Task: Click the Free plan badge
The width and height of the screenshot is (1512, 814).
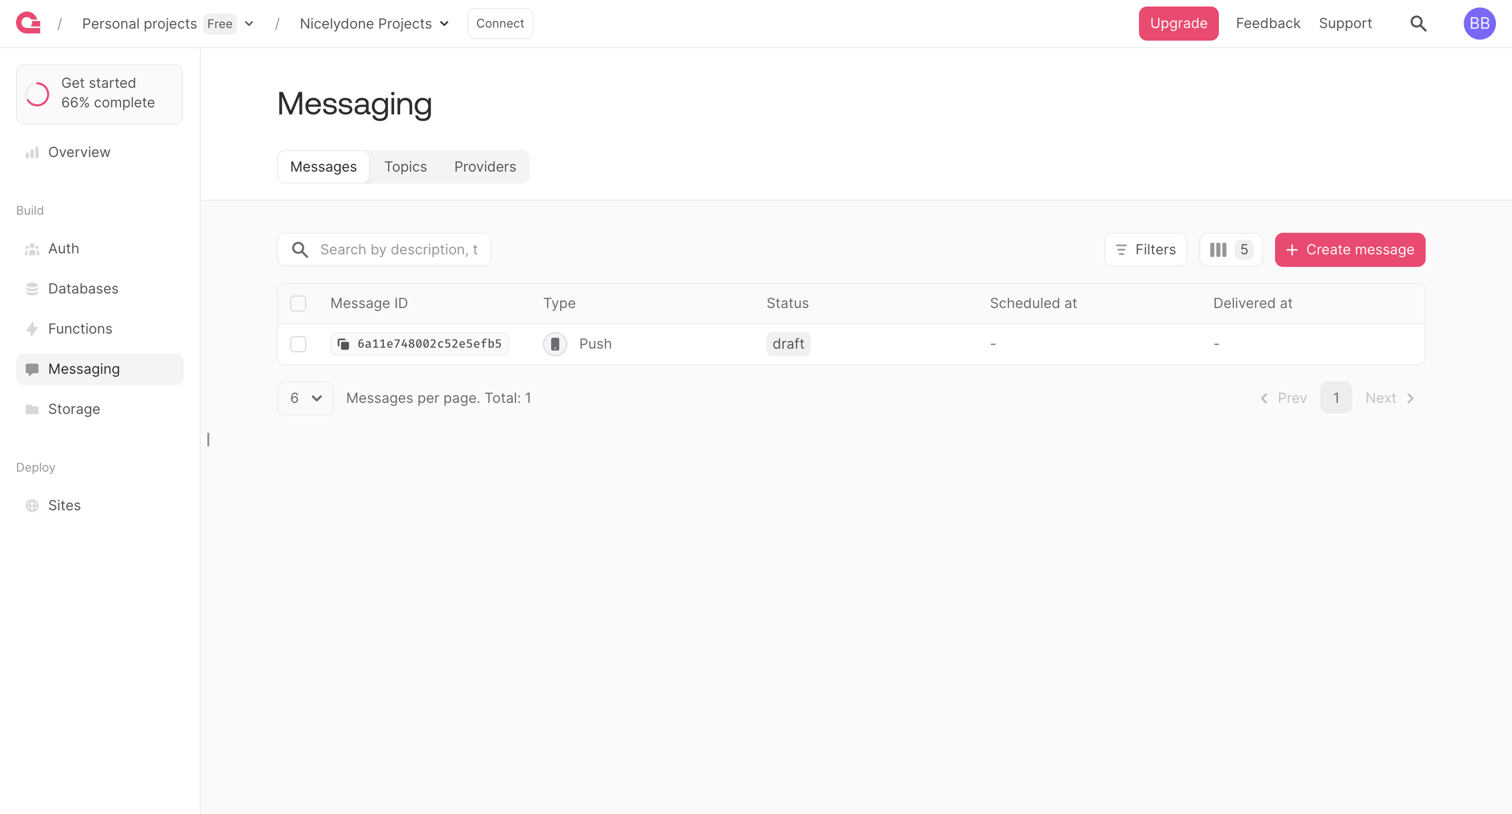Action: click(x=220, y=24)
